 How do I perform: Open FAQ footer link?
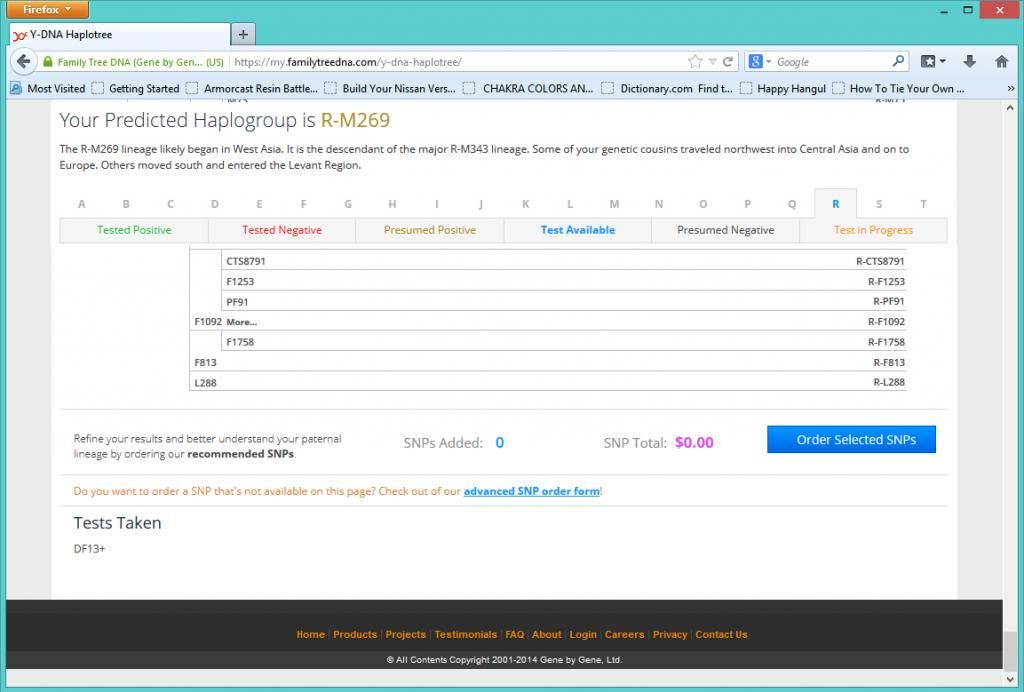(x=514, y=635)
